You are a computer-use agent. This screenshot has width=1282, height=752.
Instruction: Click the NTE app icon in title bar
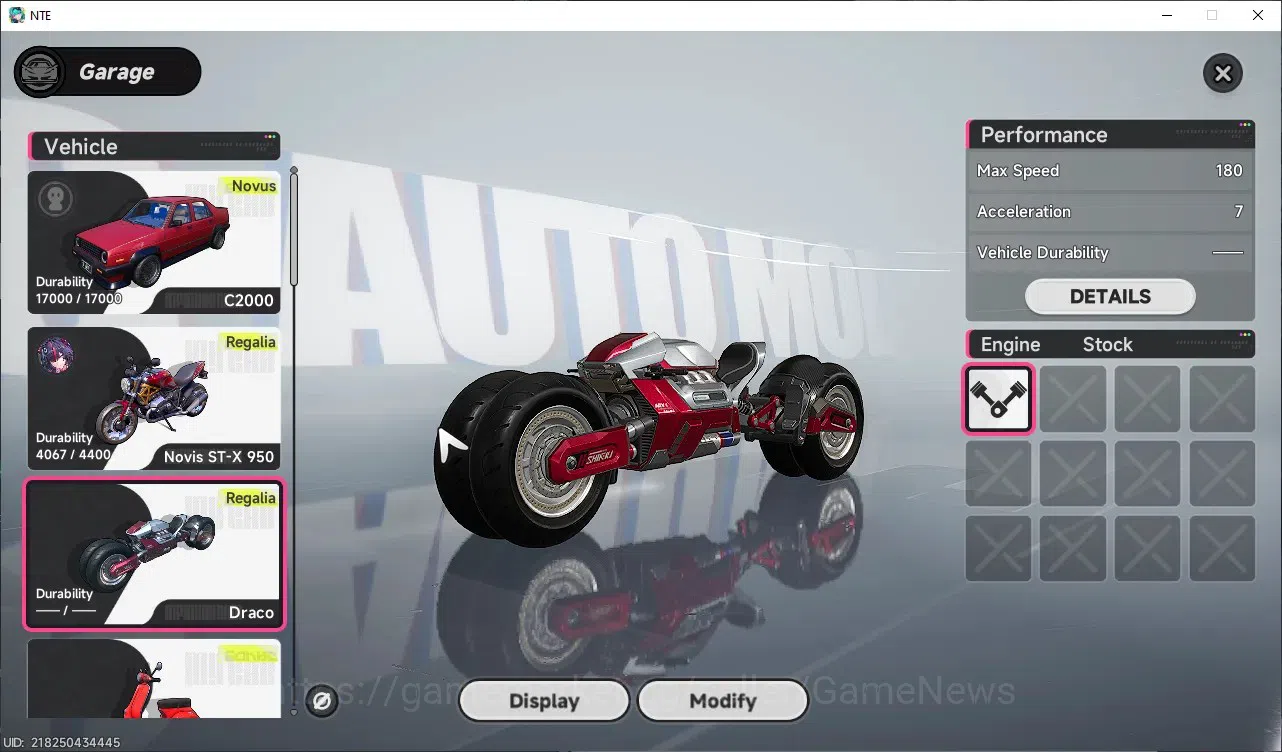[16, 15]
